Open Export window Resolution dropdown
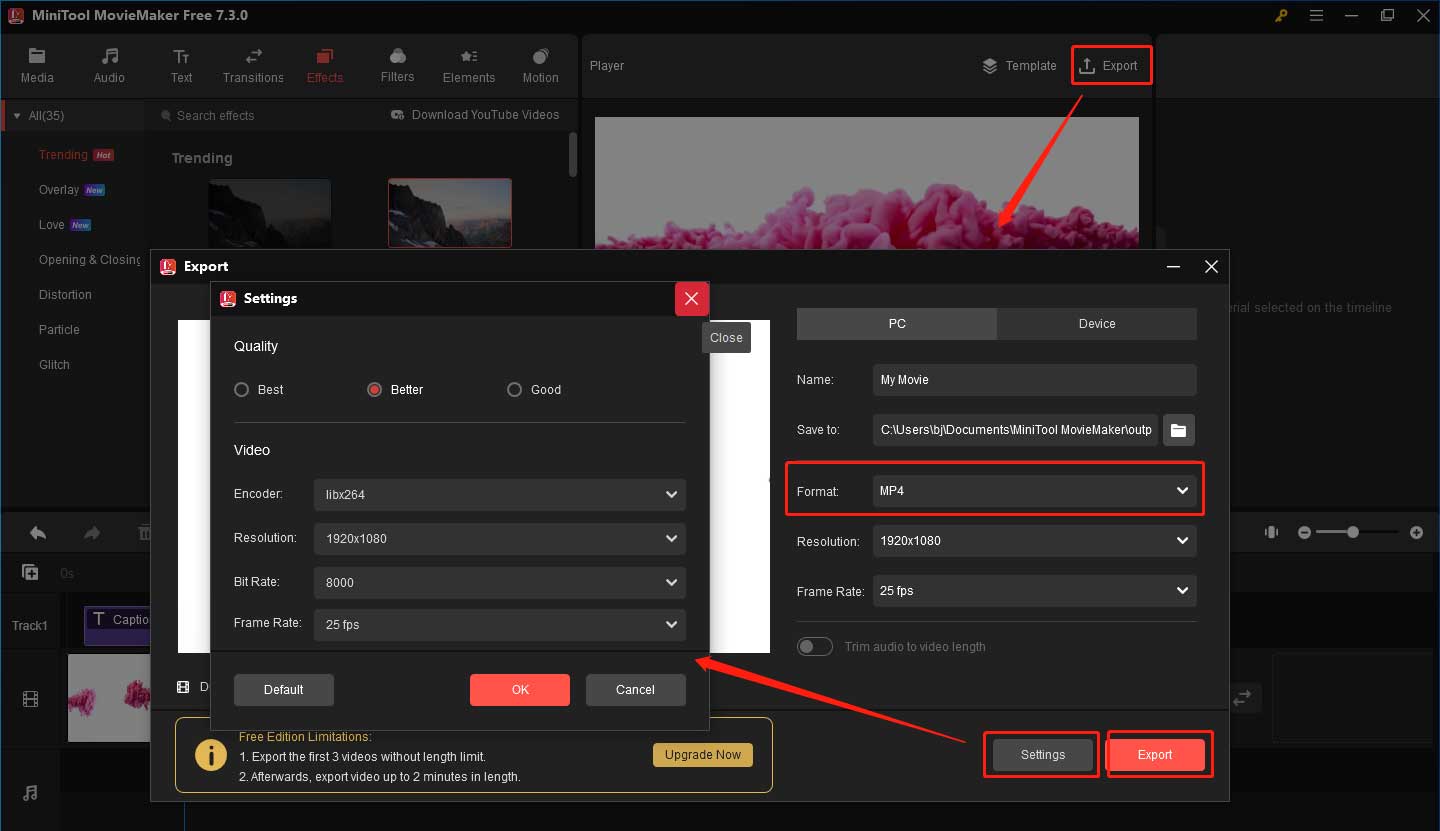 (x=1035, y=541)
